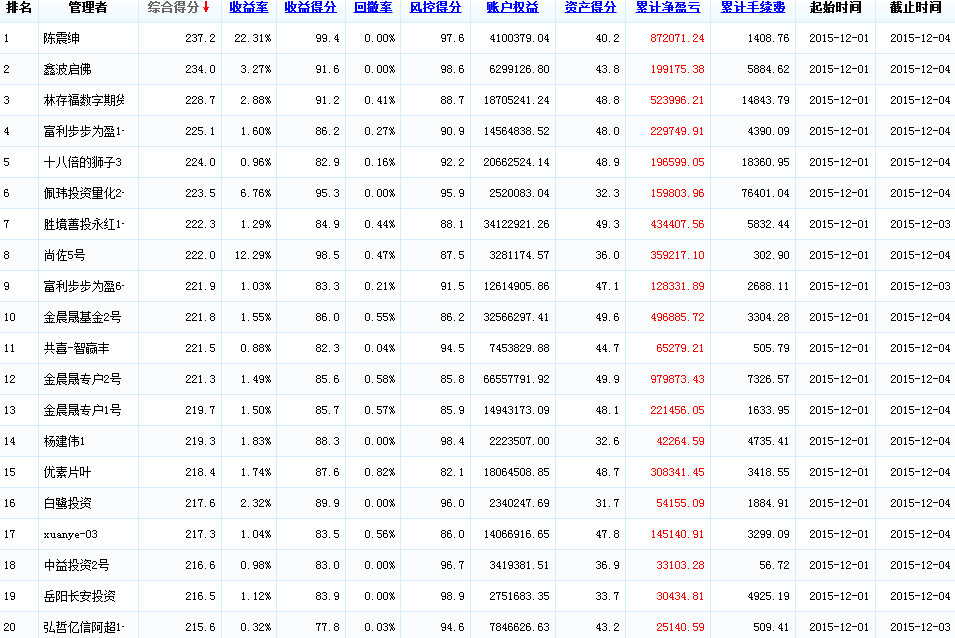Screen dimensions: 955x638
Task: Select manager 优素片叶
Action: (68, 472)
